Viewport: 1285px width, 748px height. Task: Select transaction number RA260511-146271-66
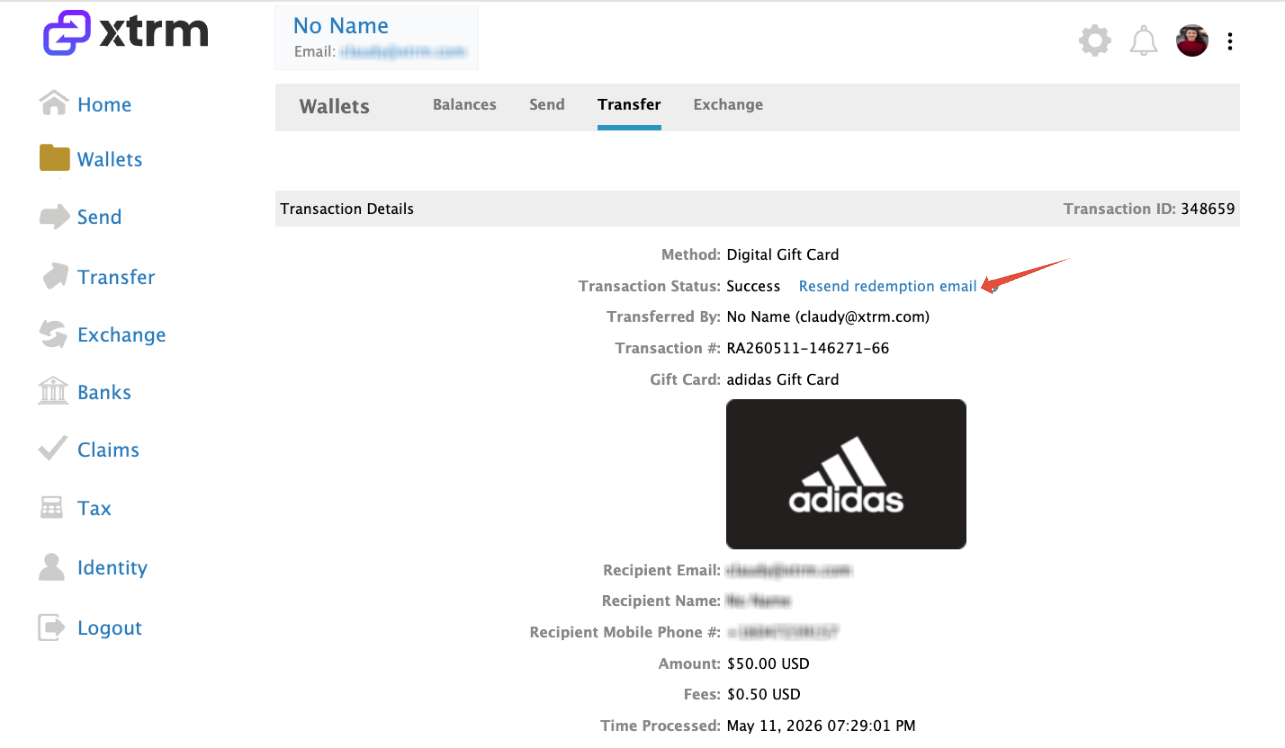pyautogui.click(x=808, y=348)
